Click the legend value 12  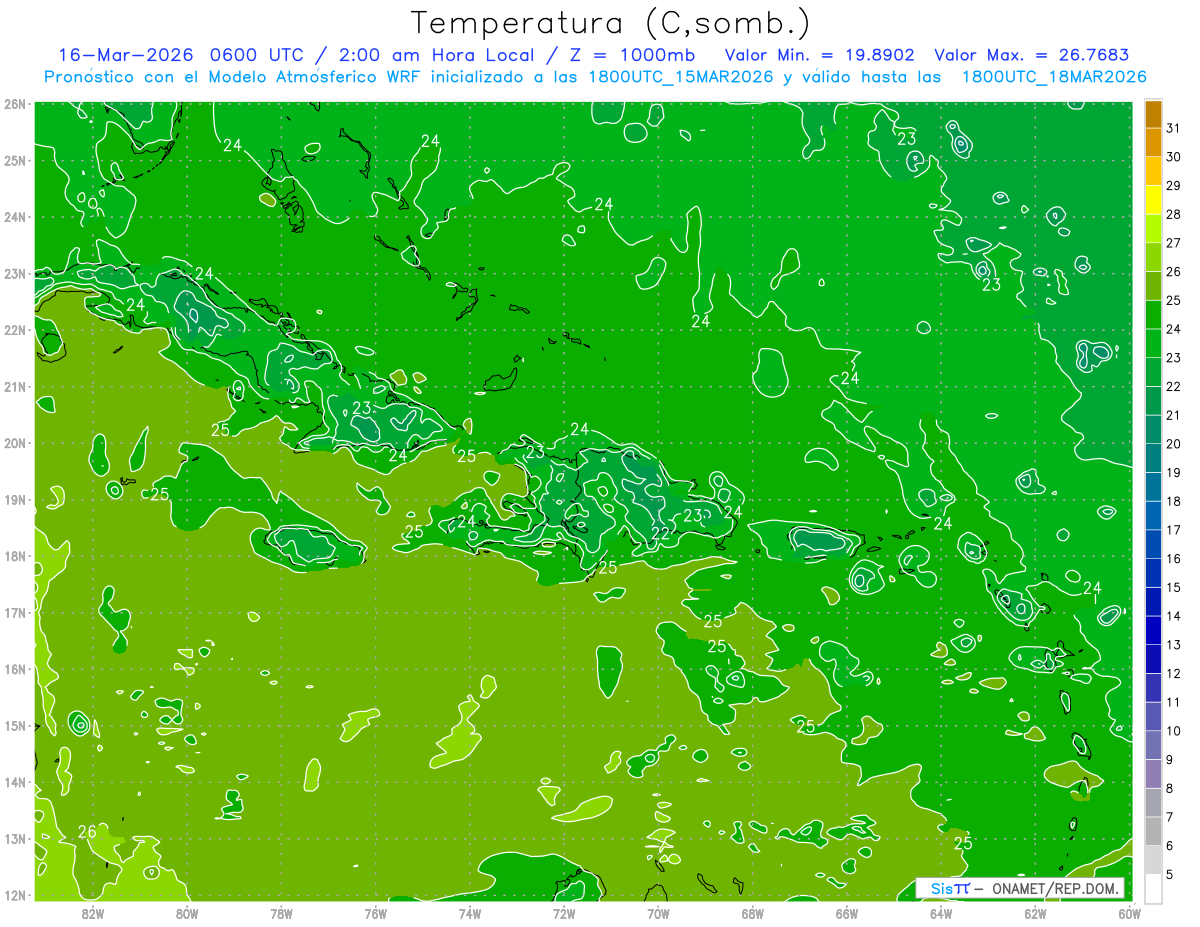pyautogui.click(x=1173, y=673)
